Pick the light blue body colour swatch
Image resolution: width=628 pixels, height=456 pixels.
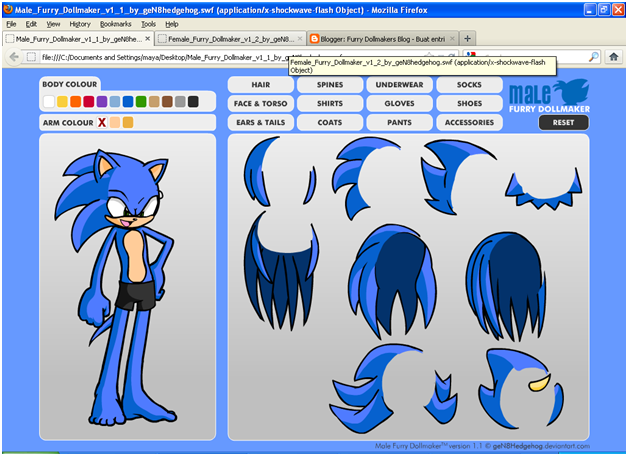pyautogui.click(x=115, y=102)
